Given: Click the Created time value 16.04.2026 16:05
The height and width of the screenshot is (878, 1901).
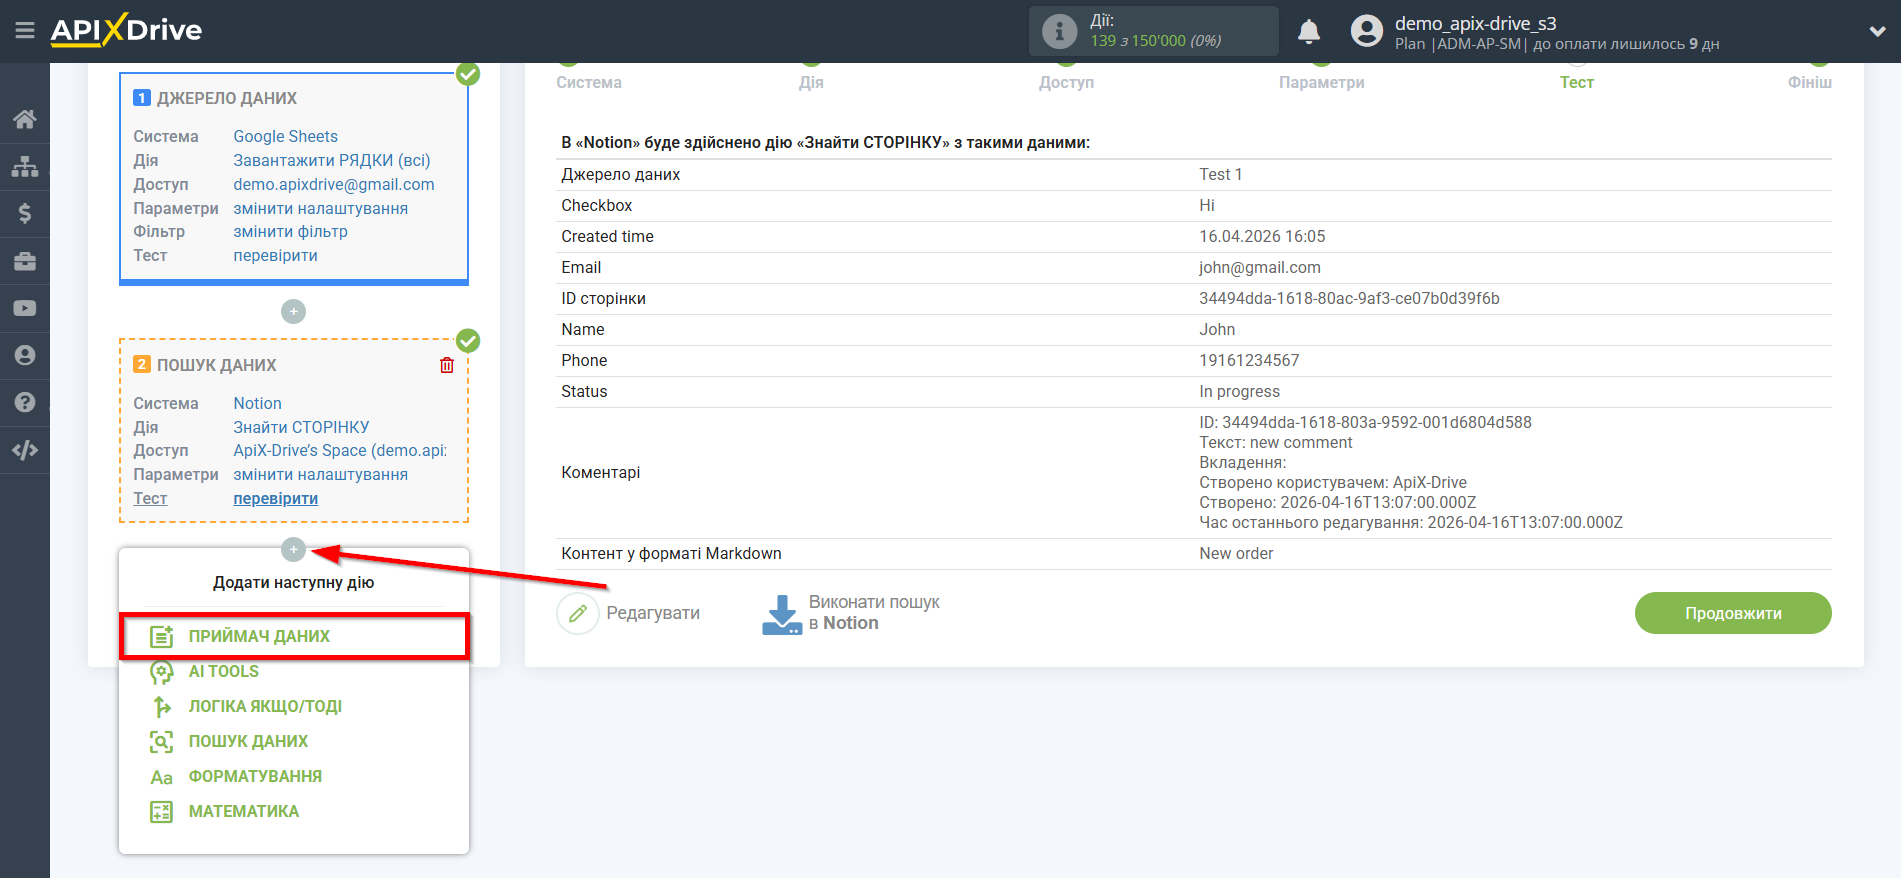Looking at the screenshot, I should [1262, 236].
